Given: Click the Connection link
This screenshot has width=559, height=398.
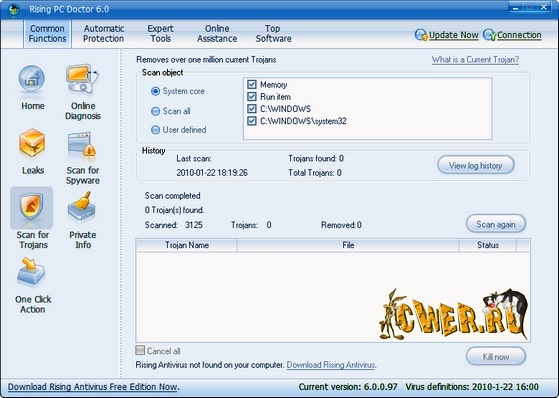Looking at the screenshot, I should coord(519,35).
